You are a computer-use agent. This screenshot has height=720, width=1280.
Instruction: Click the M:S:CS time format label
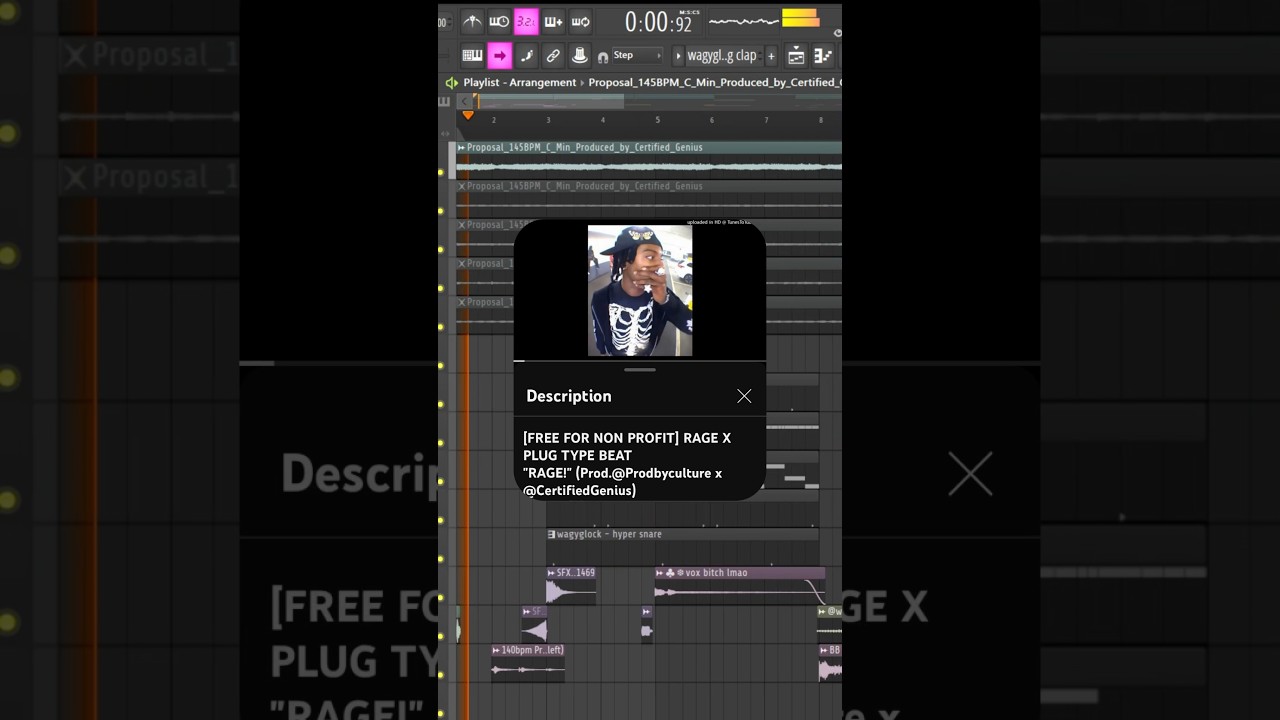click(689, 12)
